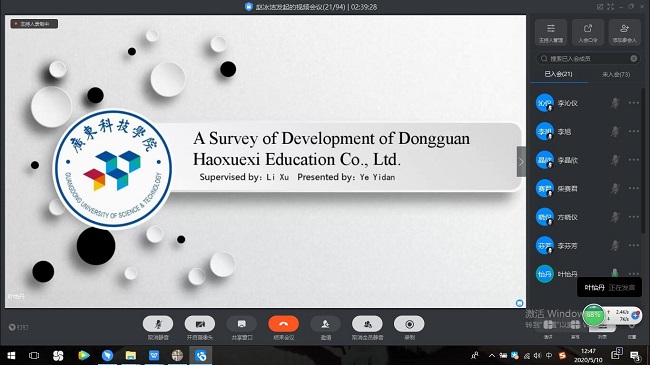Open the WPS Writer taskbar icon

154,355
